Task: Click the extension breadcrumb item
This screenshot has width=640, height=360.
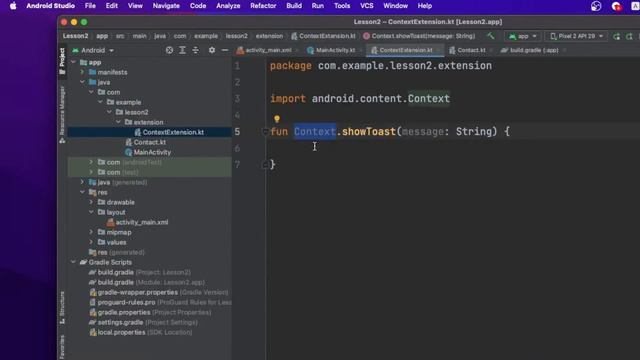Action: click(x=269, y=36)
